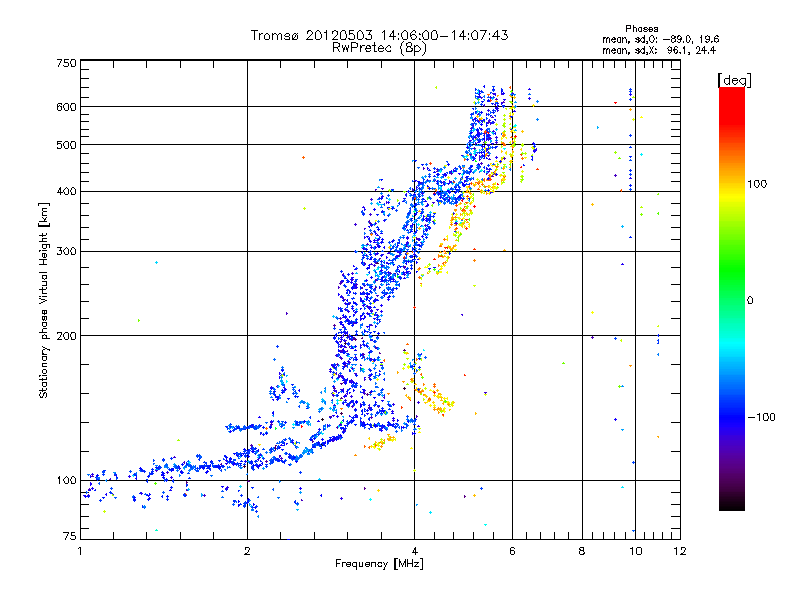Click the y-axis tick label "300"
This screenshot has width=800, height=600.
[66, 252]
